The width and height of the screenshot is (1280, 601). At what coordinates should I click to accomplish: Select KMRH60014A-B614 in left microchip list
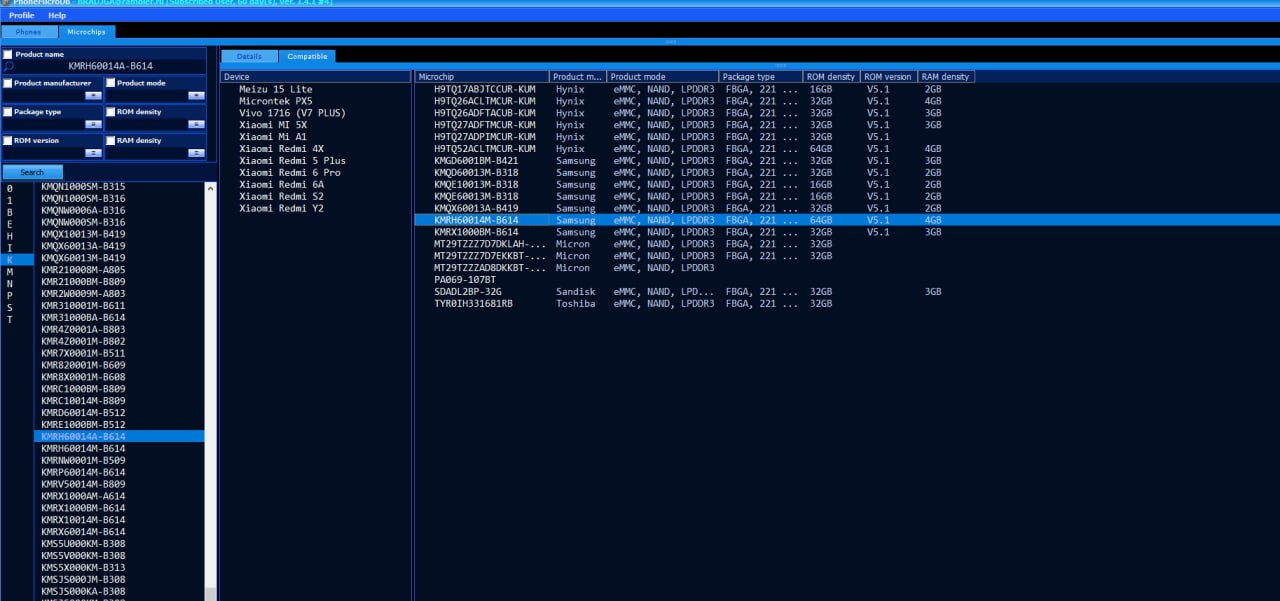119,437
